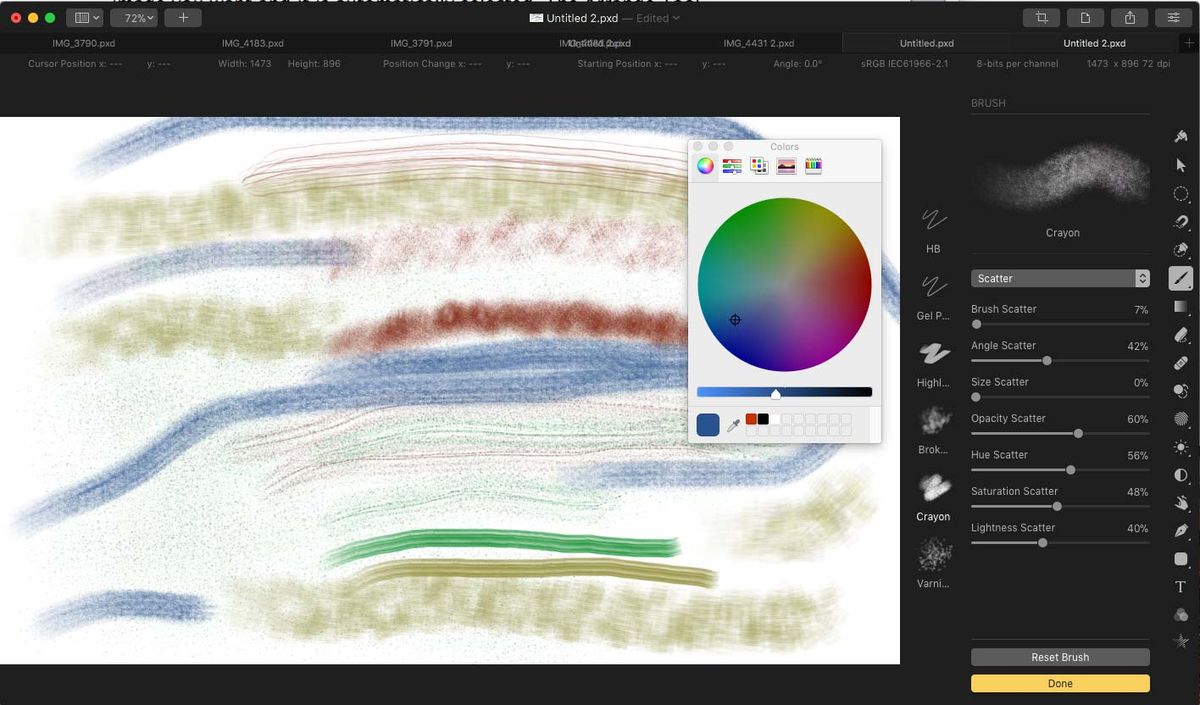Choose the Pen tool from the toolbar
This screenshot has height=705, width=1200.
pos(1180,531)
